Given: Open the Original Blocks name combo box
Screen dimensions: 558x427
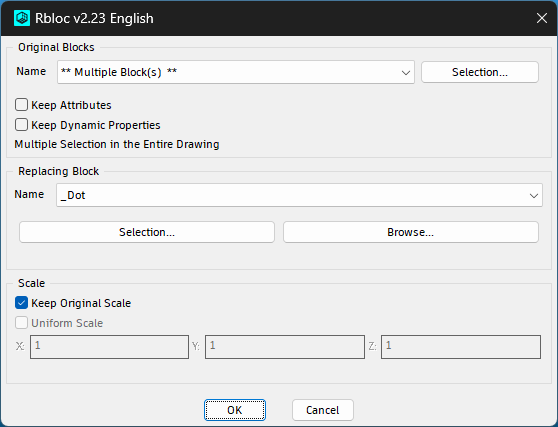Looking at the screenshot, I should point(236,72).
